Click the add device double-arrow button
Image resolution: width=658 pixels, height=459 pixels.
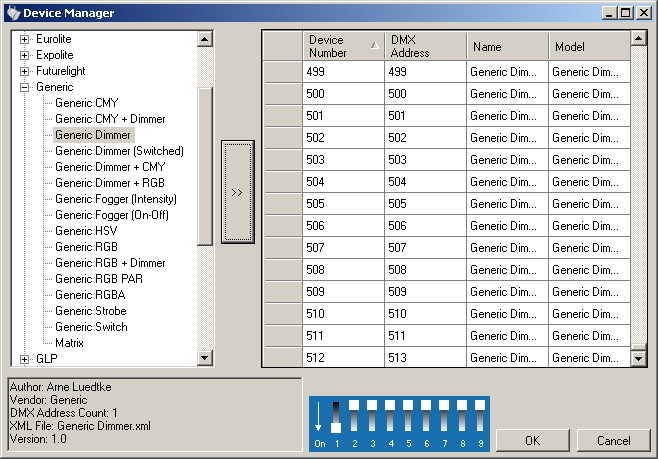(237, 192)
